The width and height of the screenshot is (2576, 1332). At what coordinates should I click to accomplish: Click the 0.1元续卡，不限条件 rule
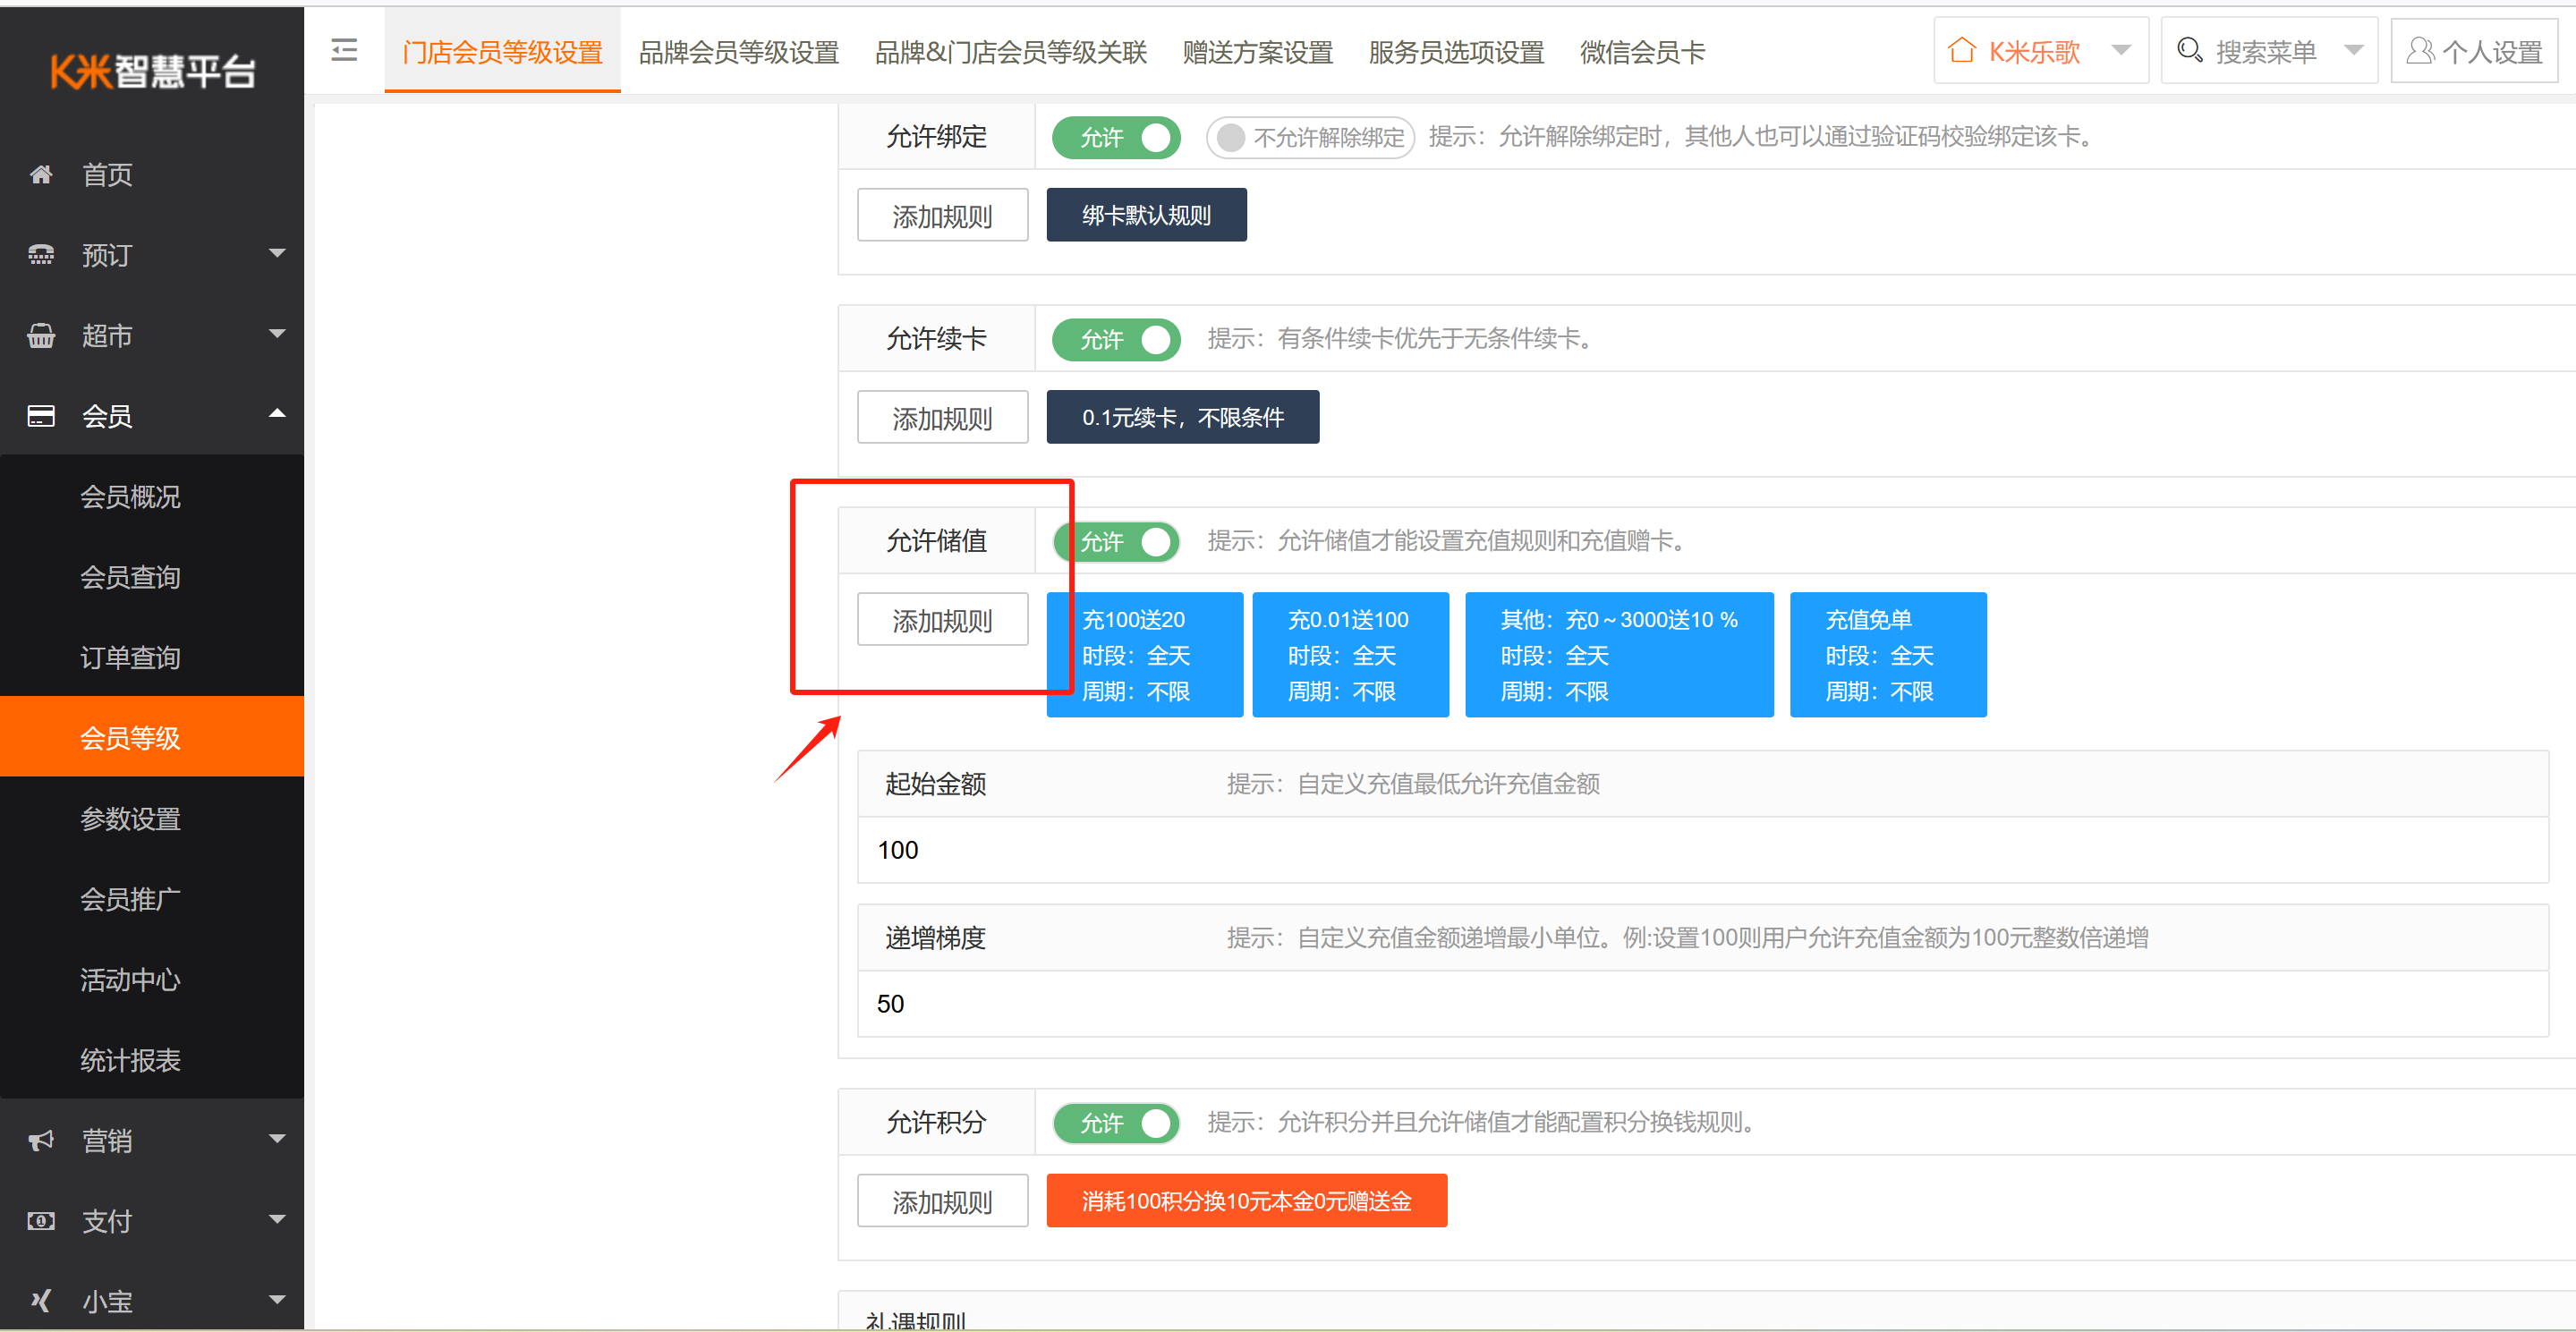coord(1183,417)
